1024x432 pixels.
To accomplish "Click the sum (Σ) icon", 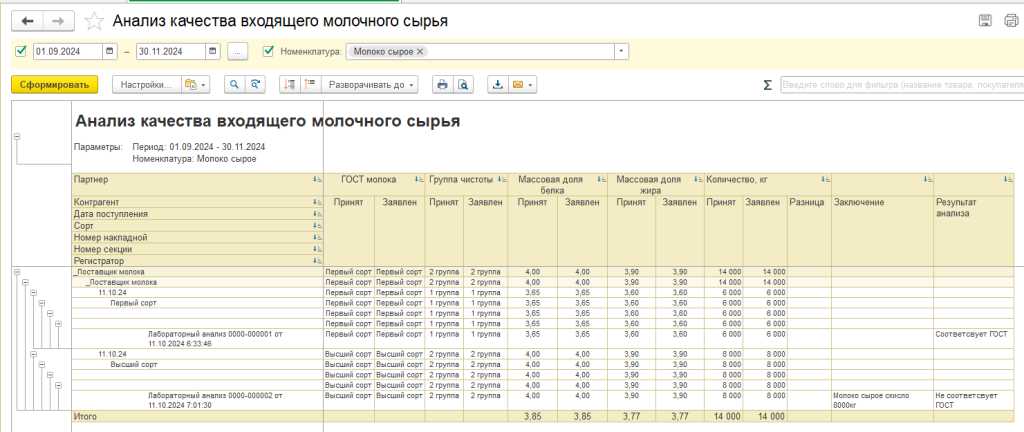I will click(767, 85).
